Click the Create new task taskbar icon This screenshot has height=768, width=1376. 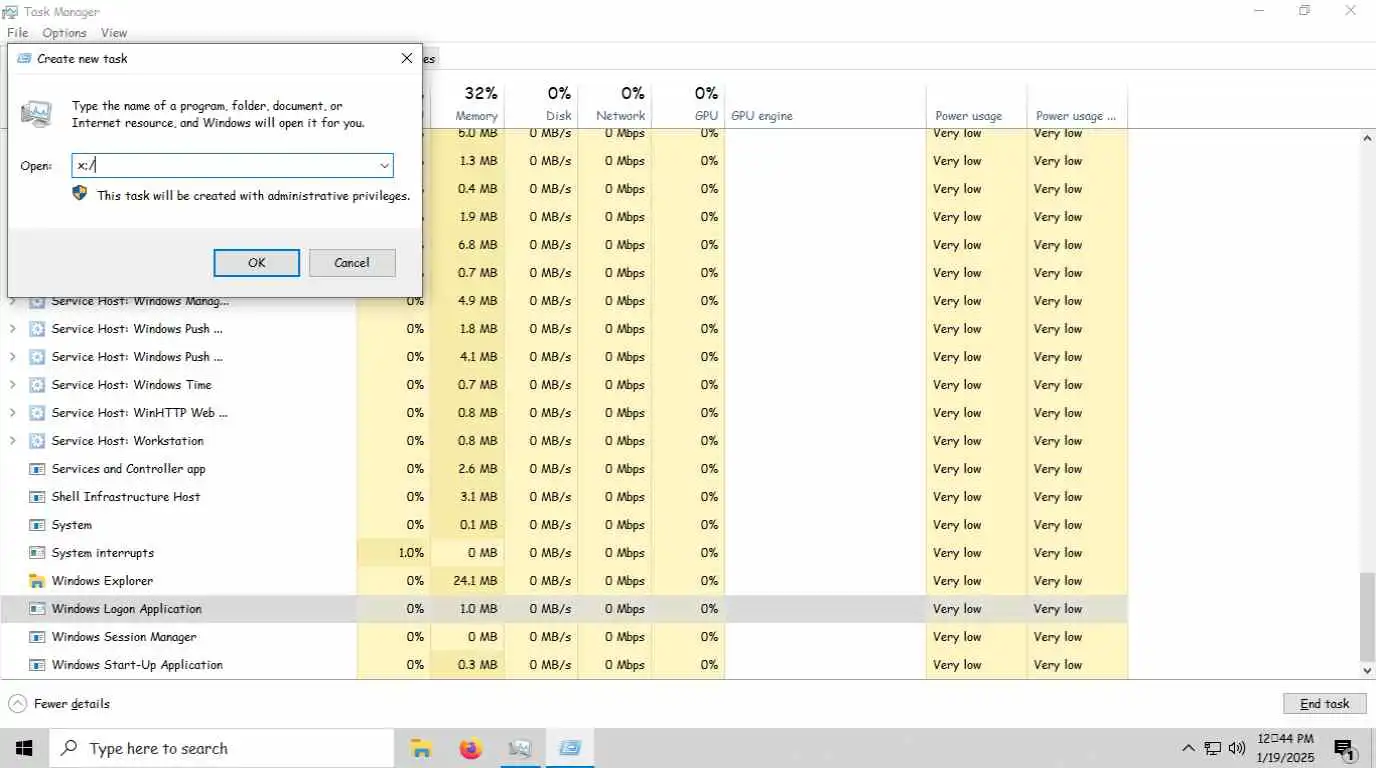tap(570, 748)
